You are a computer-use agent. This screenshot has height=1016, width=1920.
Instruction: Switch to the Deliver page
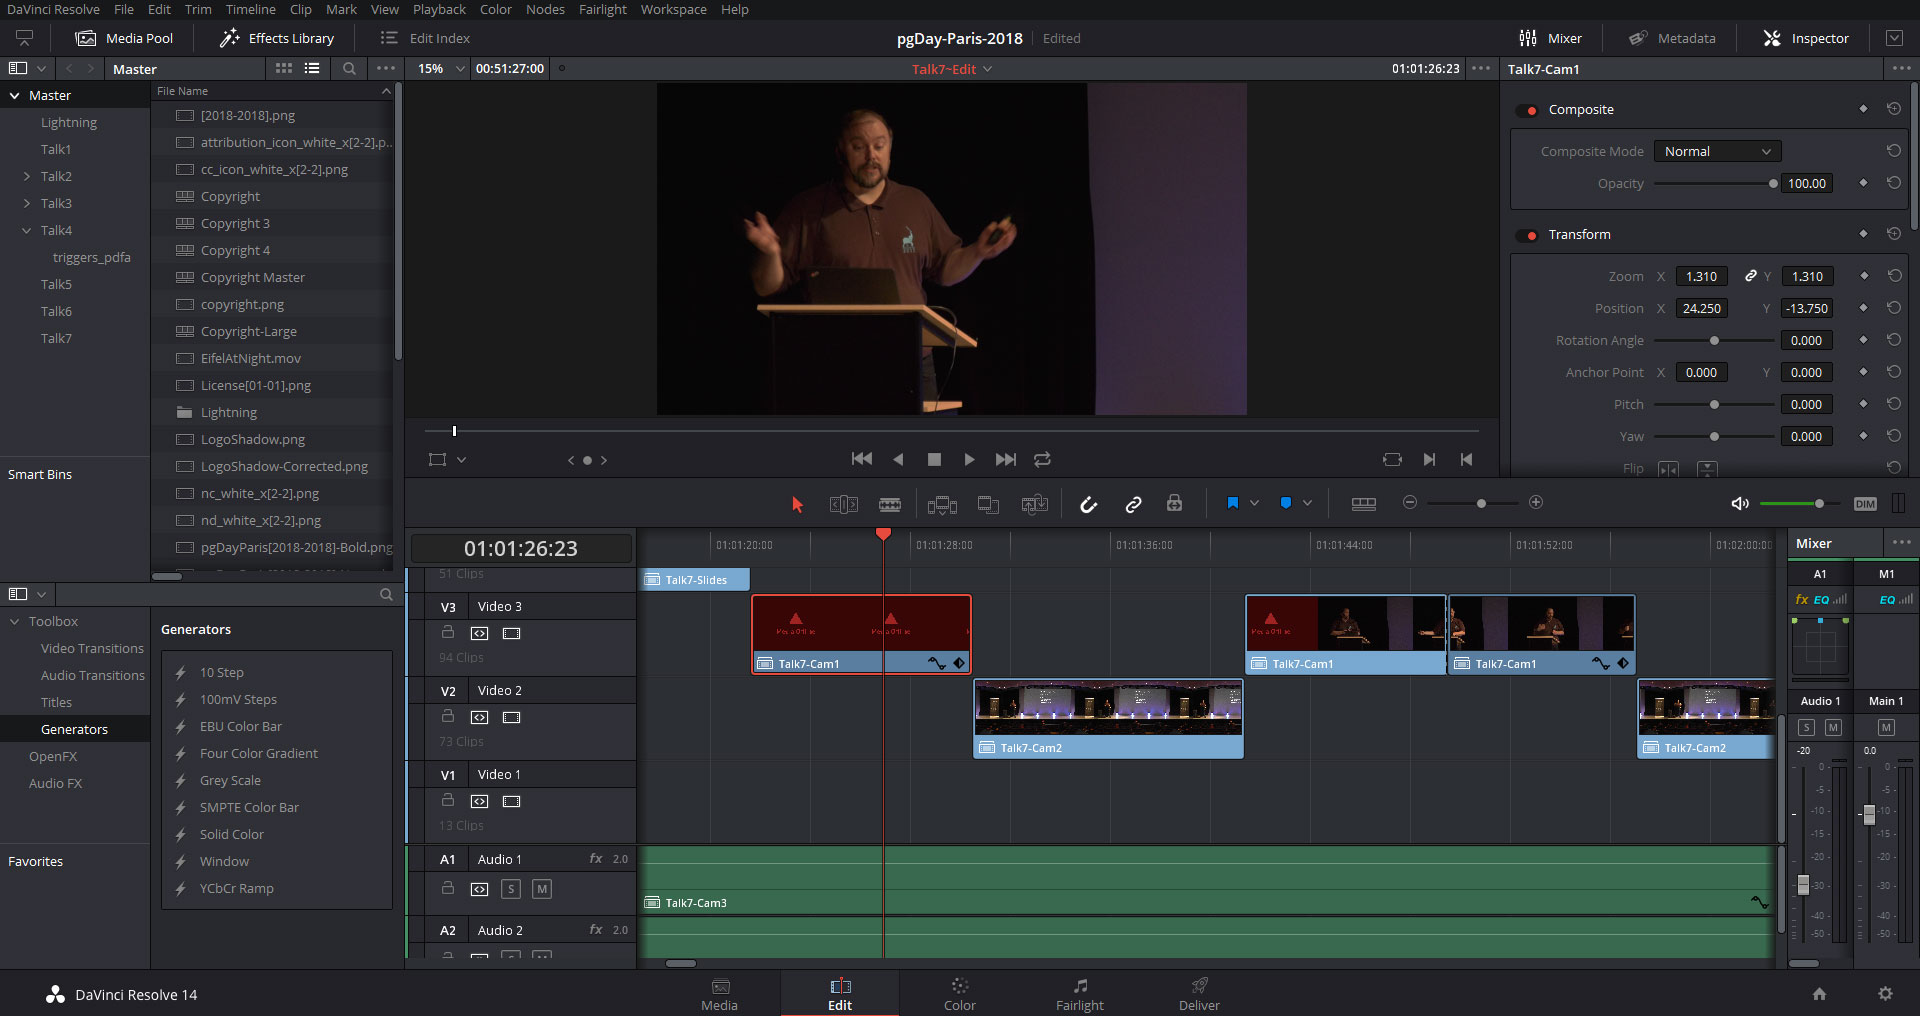(1199, 994)
